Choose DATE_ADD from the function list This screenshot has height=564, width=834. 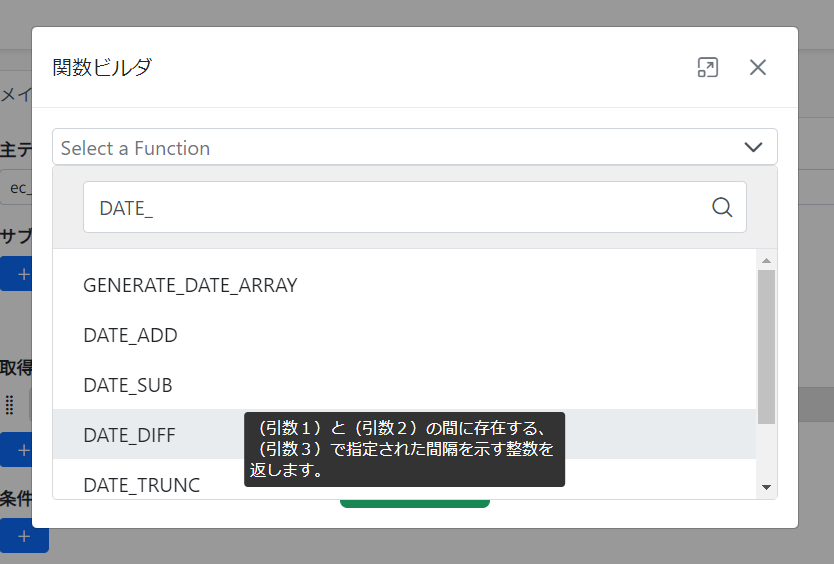pos(130,335)
